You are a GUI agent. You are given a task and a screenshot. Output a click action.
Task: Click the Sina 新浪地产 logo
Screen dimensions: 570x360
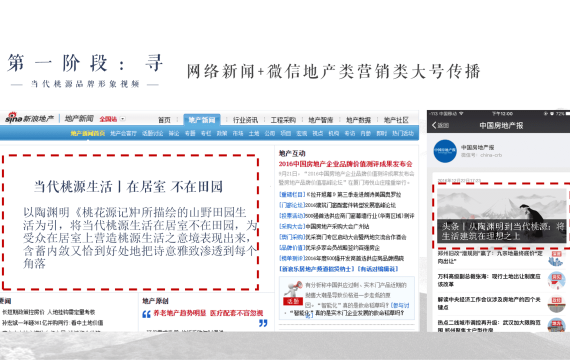point(29,118)
